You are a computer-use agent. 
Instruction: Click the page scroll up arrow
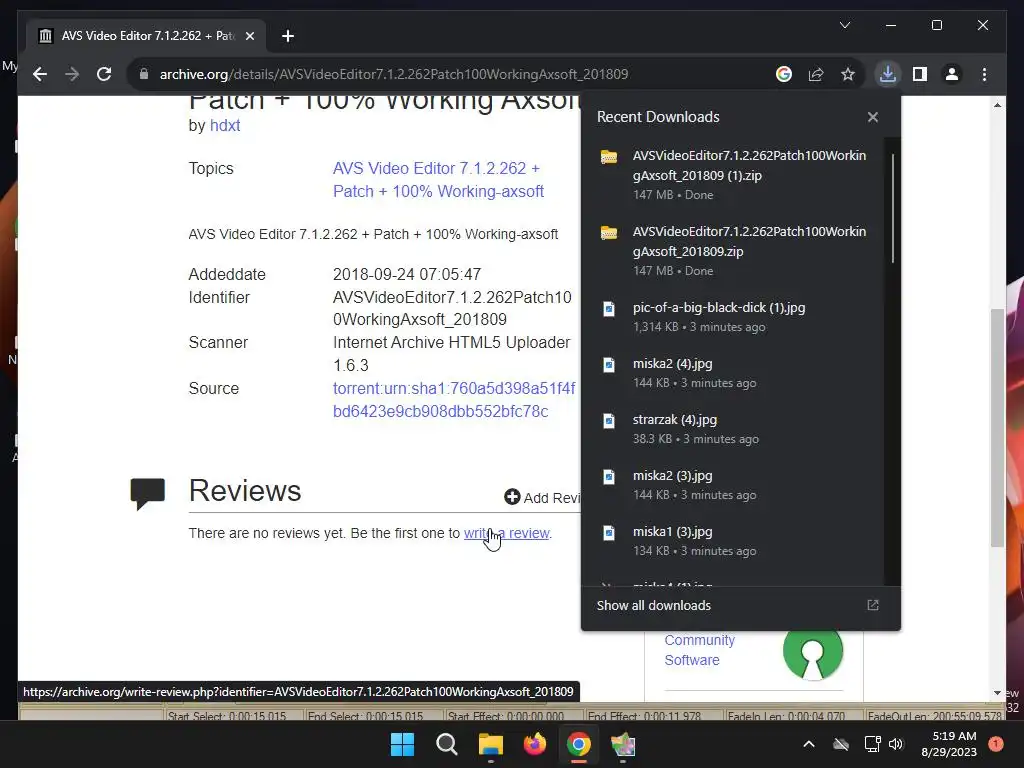[997, 104]
